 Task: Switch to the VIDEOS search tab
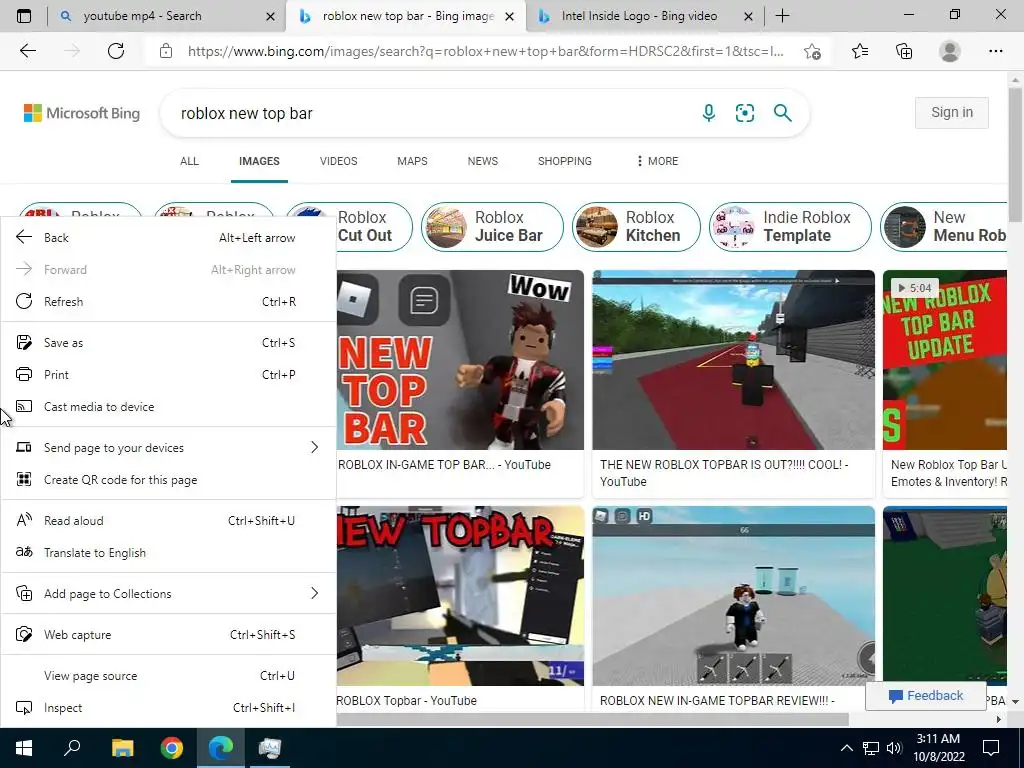338,161
